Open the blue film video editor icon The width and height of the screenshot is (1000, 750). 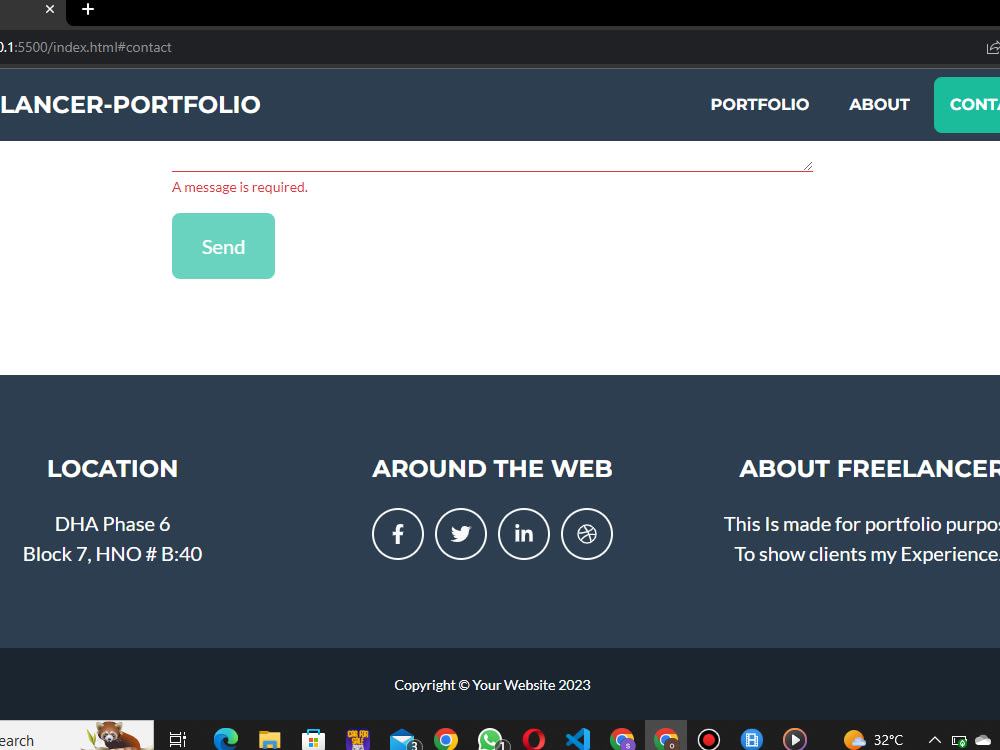[752, 739]
